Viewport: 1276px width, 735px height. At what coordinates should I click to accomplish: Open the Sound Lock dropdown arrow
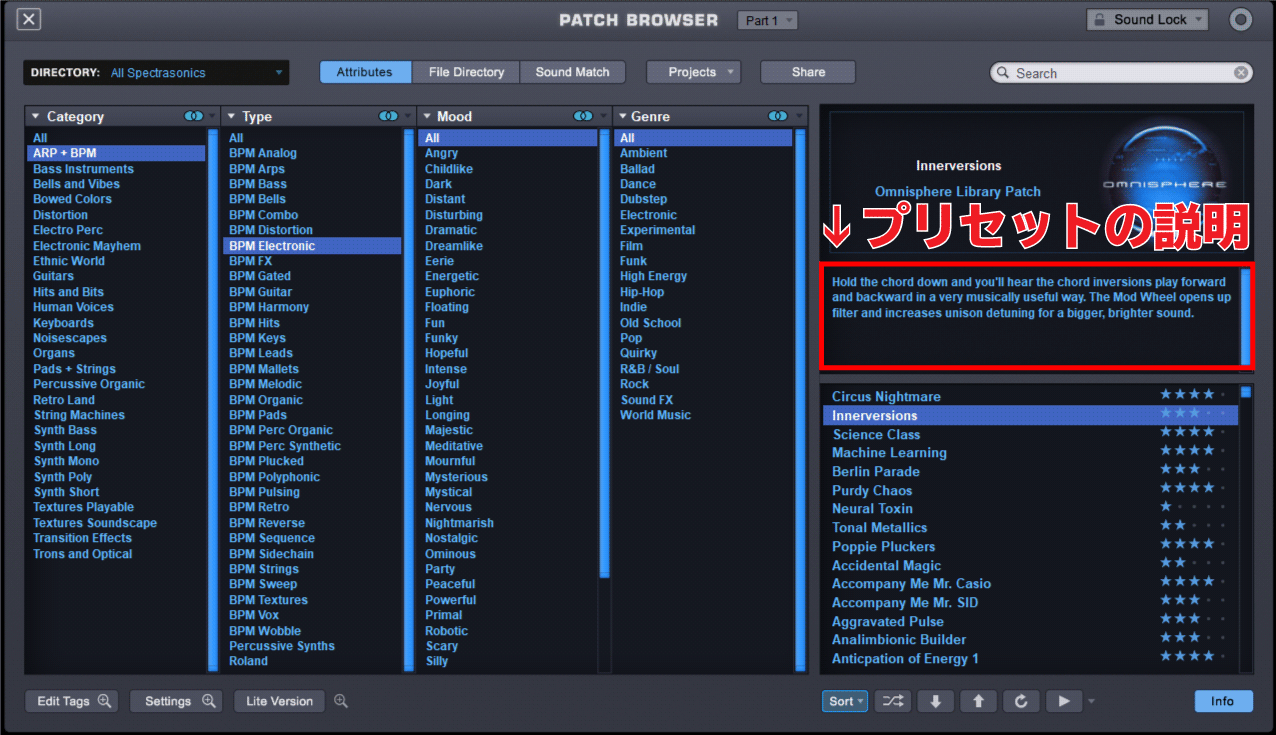tap(1199, 20)
